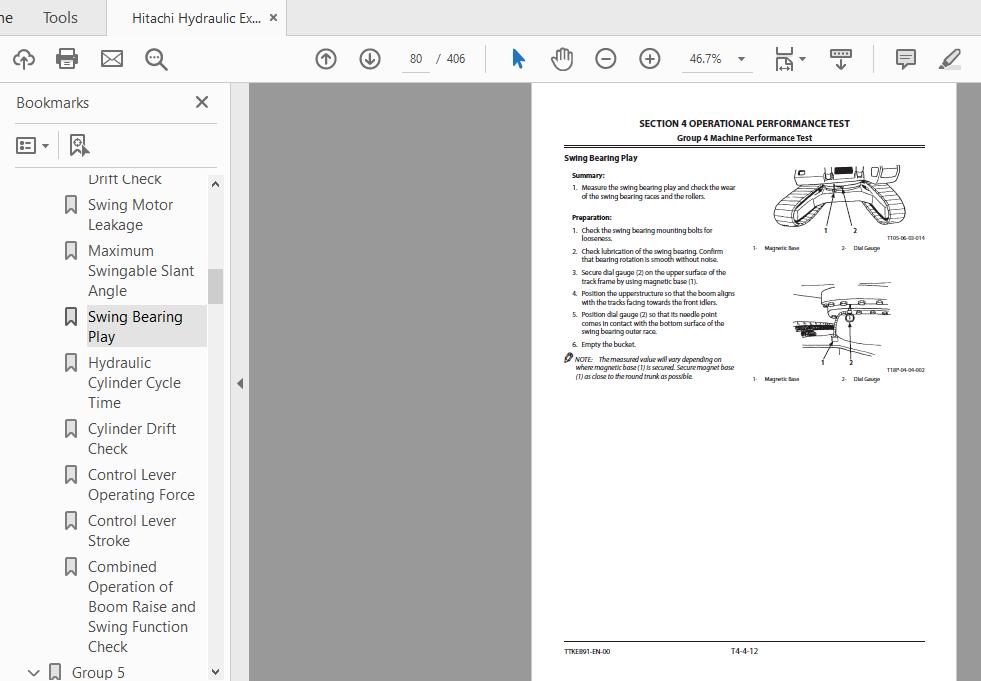Click the Group 5 bookmark icon
This screenshot has height=681, width=981.
[54, 672]
